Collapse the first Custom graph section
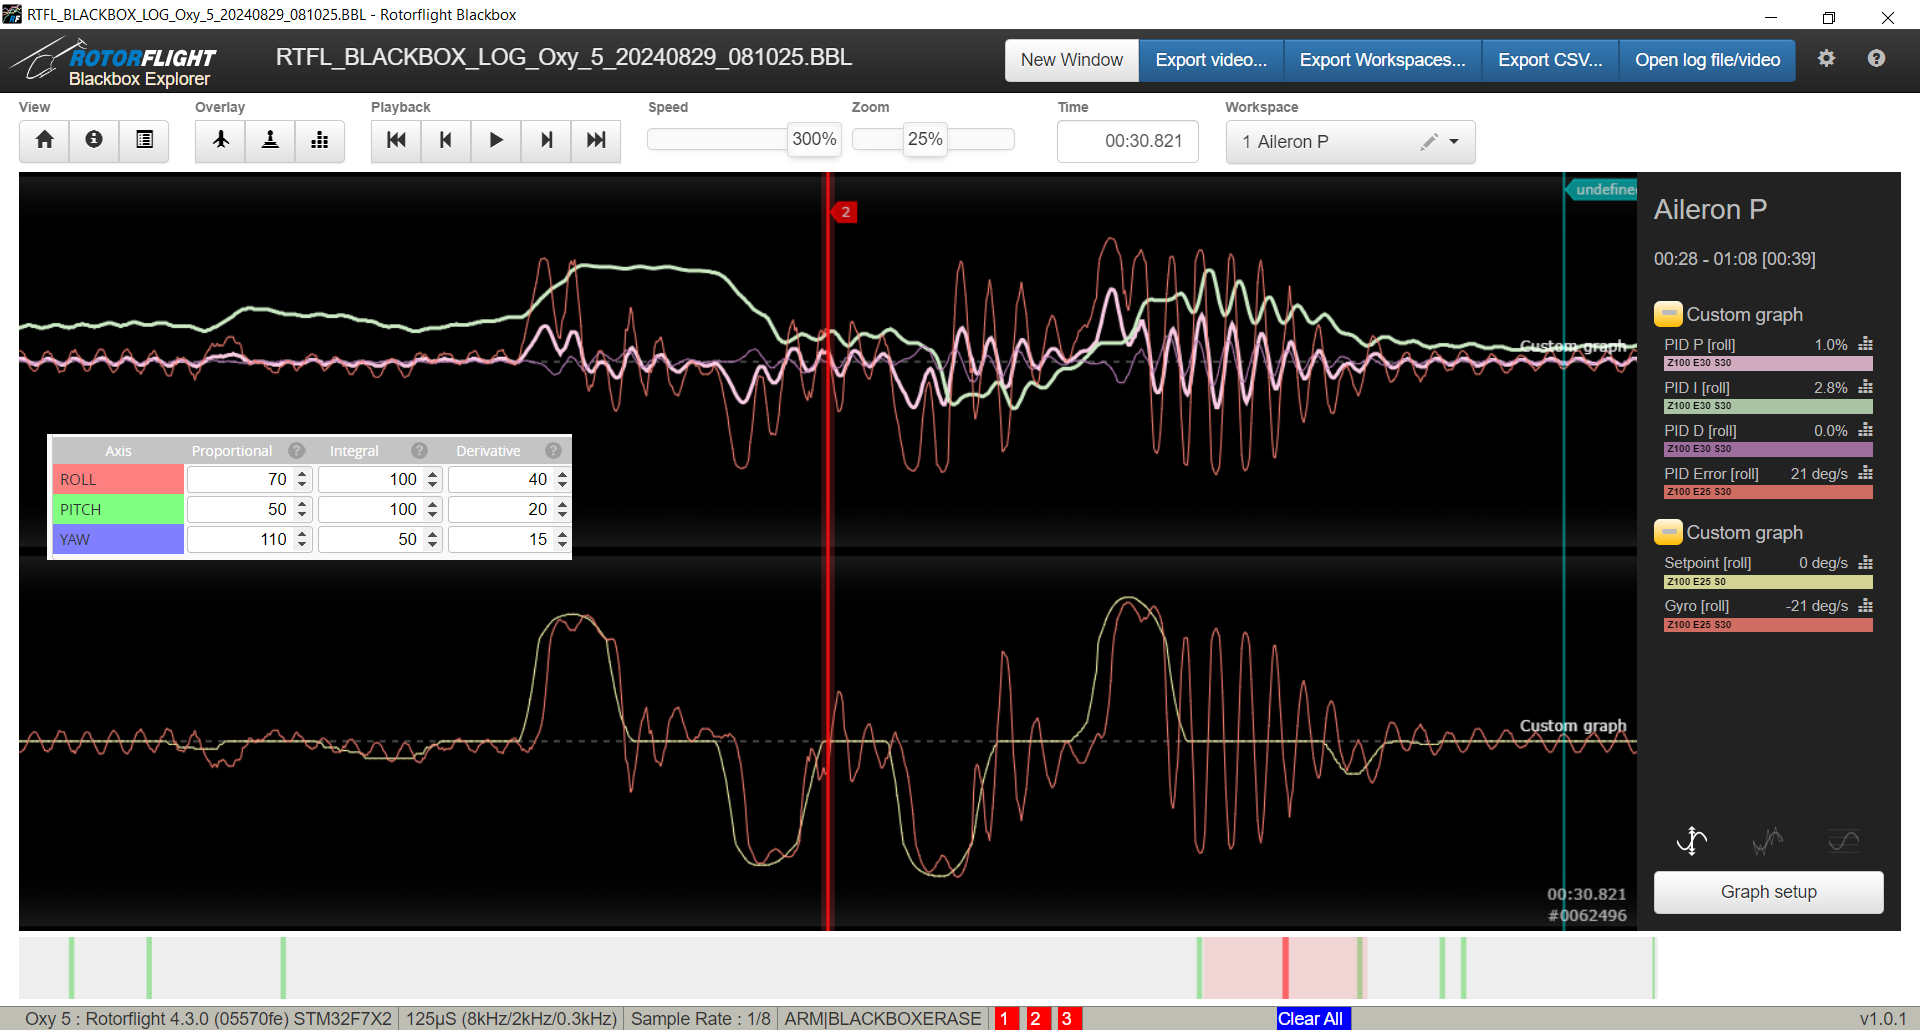 coord(1667,315)
